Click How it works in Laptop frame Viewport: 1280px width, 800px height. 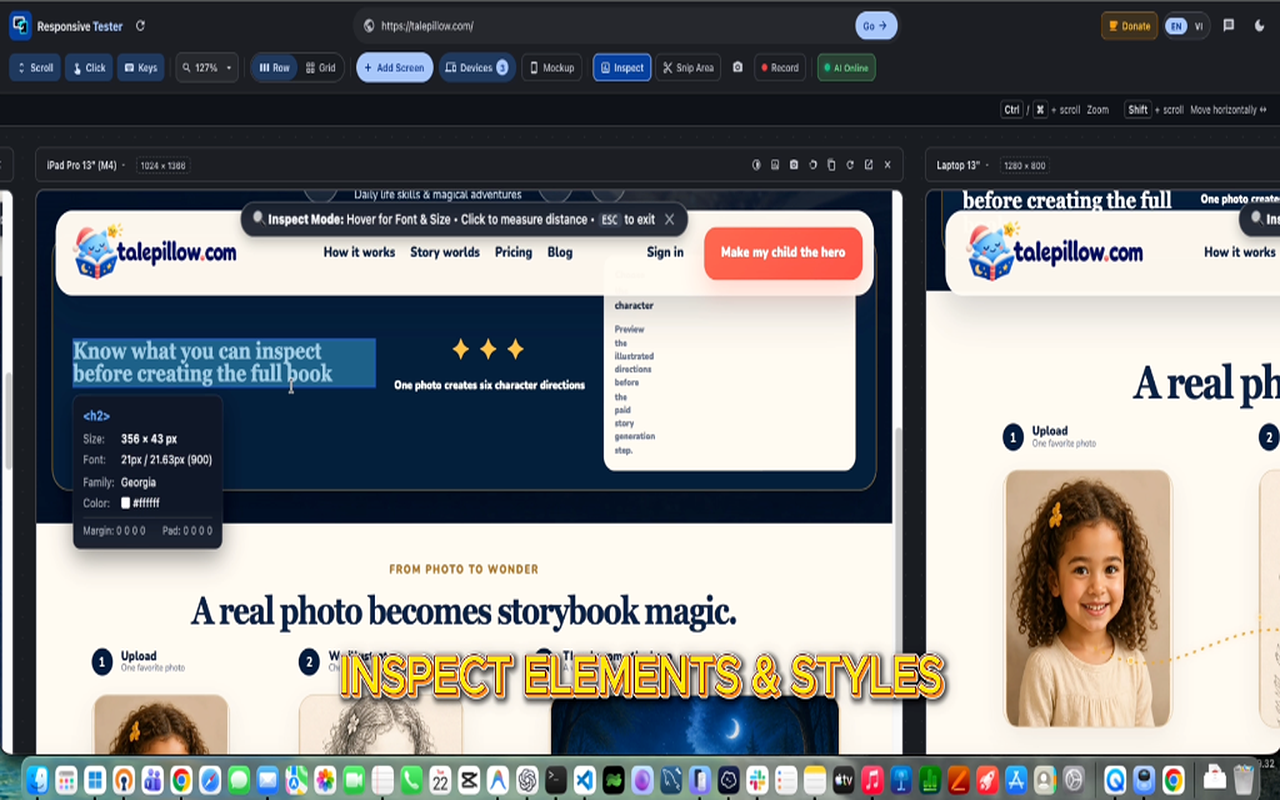(x=1240, y=252)
